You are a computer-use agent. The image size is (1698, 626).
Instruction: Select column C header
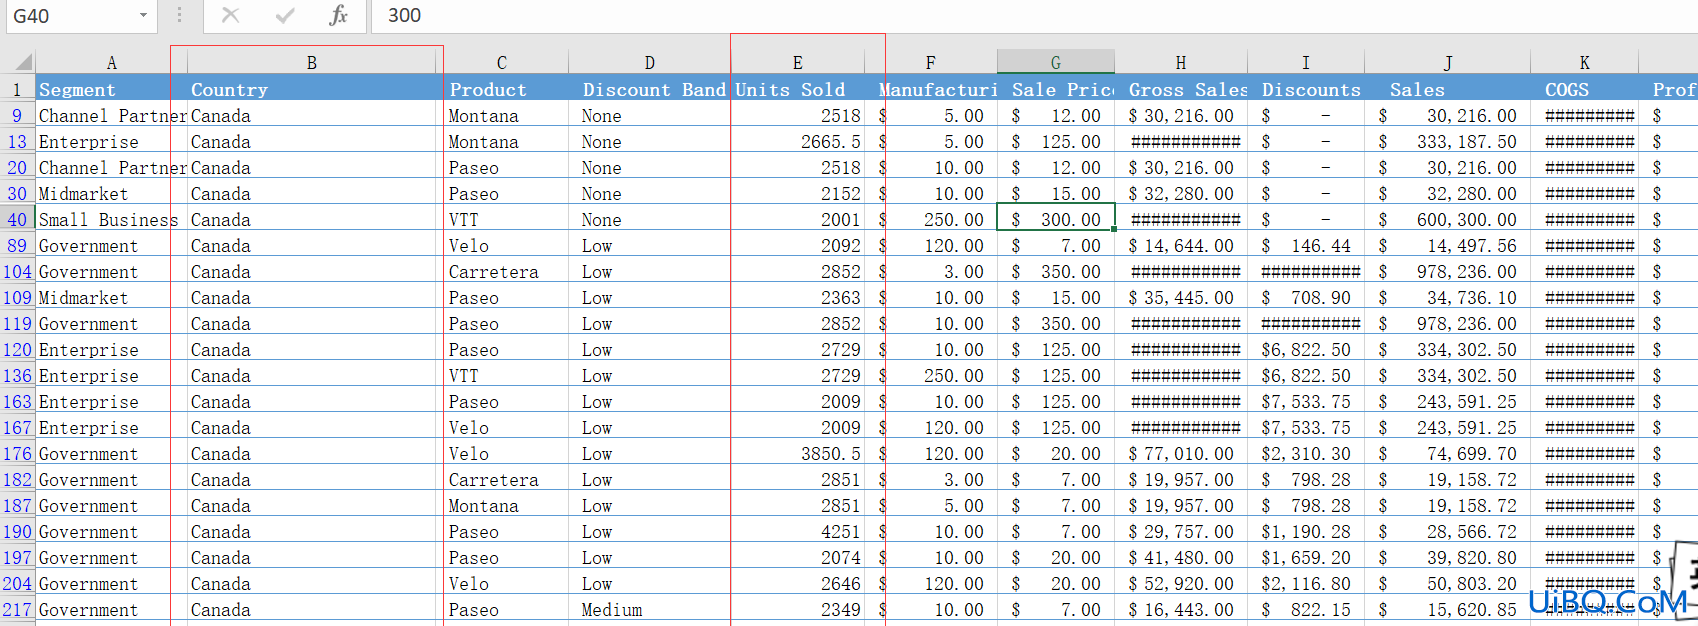(502, 62)
